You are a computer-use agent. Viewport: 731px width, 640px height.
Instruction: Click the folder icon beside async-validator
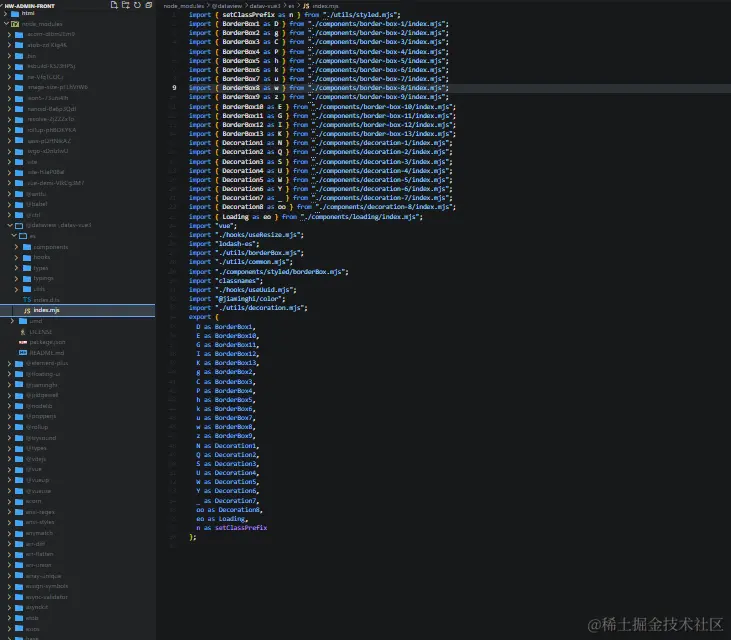point(19,597)
